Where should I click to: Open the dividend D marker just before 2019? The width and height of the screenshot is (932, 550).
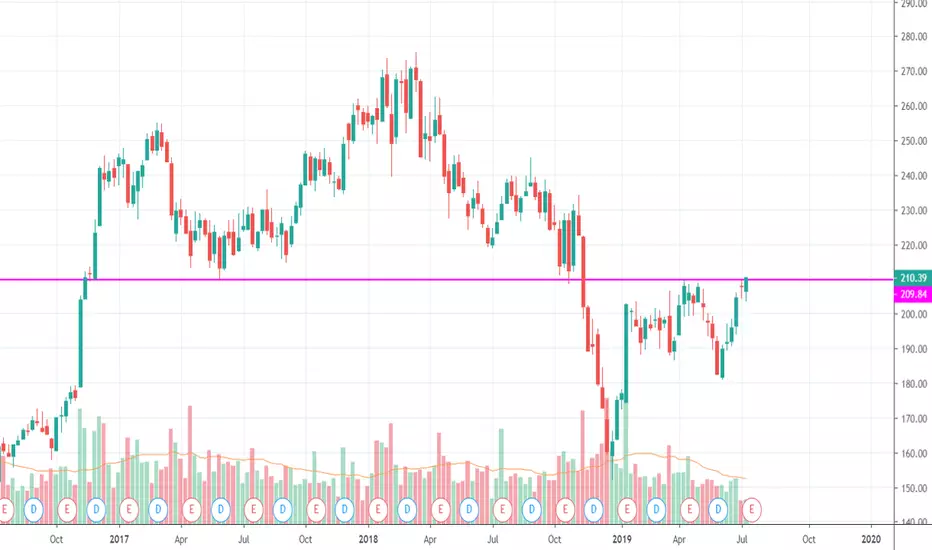(x=593, y=510)
